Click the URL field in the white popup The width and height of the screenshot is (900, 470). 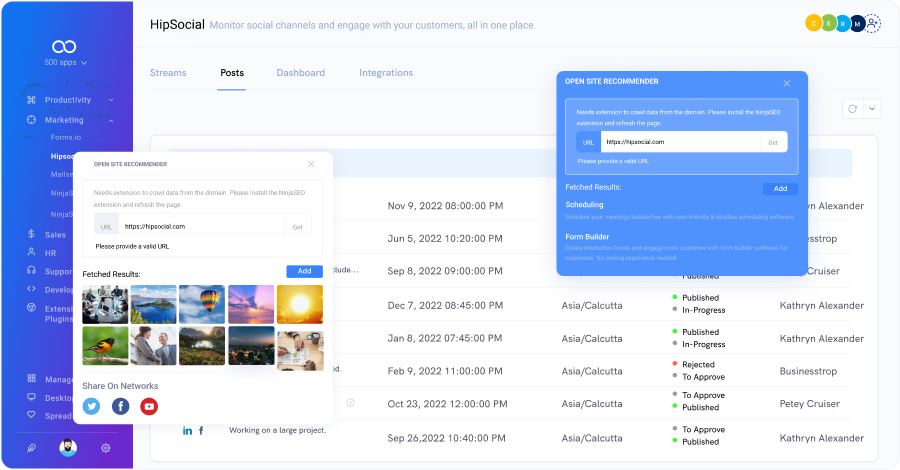(x=200, y=226)
